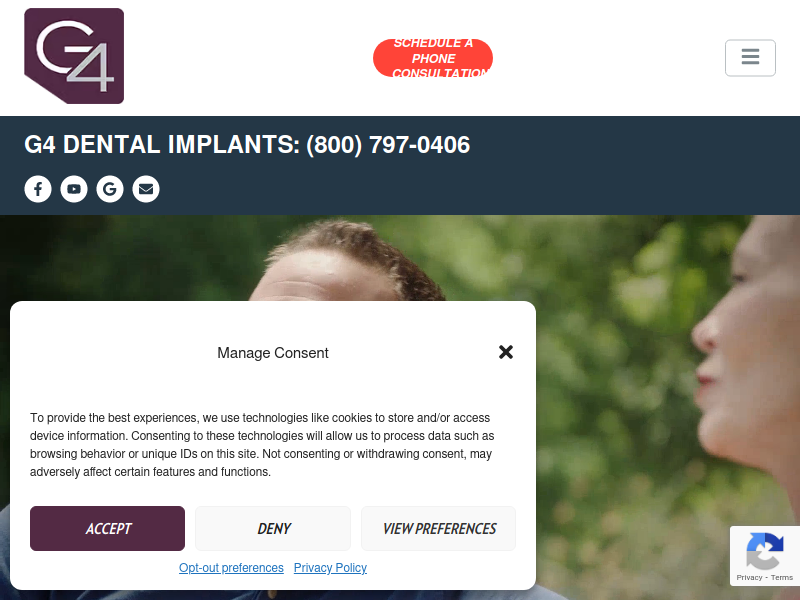Viewport: 800px width, 600px height.
Task: Click the Manage Consent heading
Action: coord(273,353)
